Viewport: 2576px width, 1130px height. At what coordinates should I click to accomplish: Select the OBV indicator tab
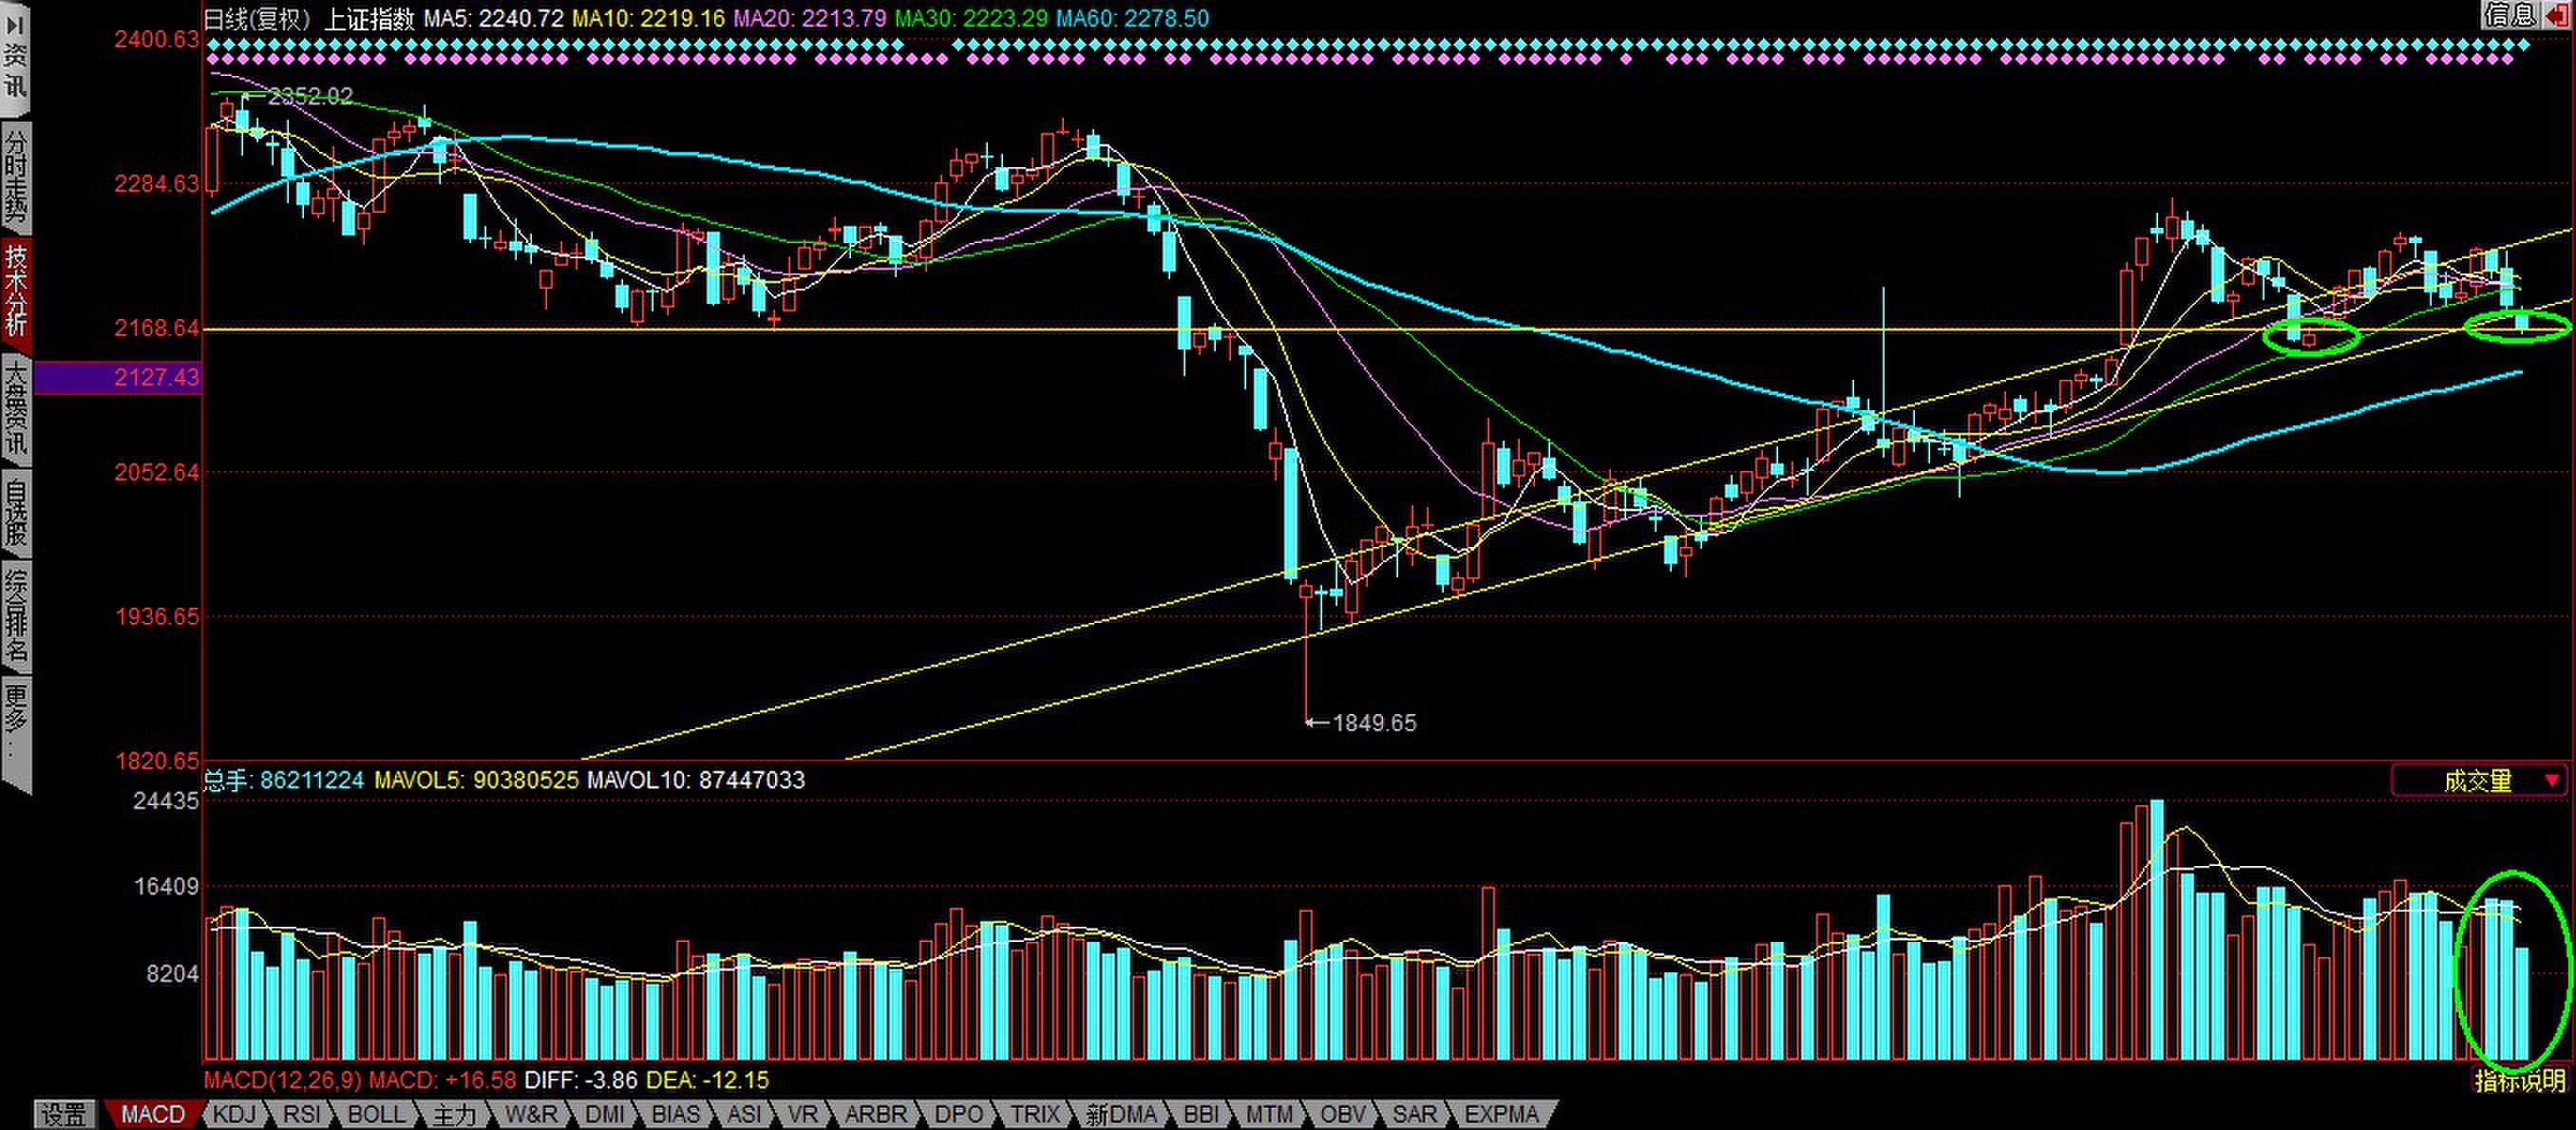coord(1342,1114)
